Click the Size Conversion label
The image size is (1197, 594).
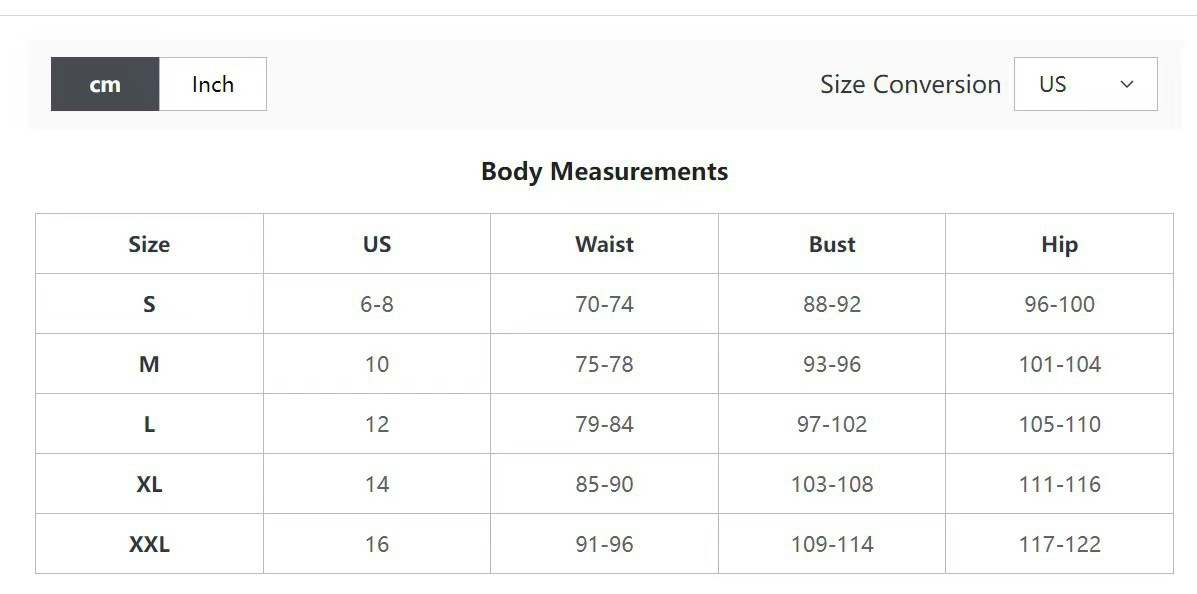pyautogui.click(x=910, y=84)
